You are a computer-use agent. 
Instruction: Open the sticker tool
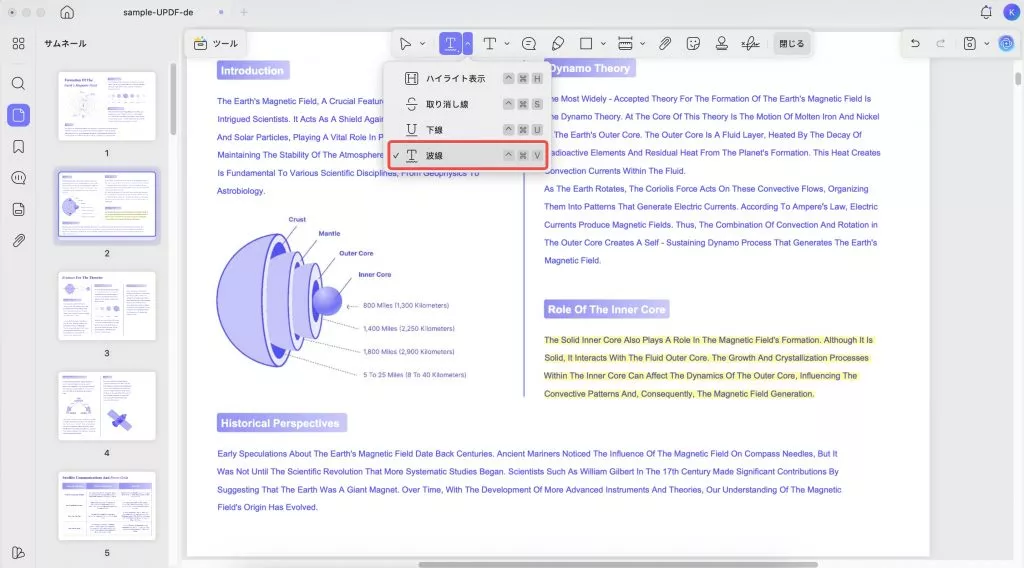click(x=693, y=44)
